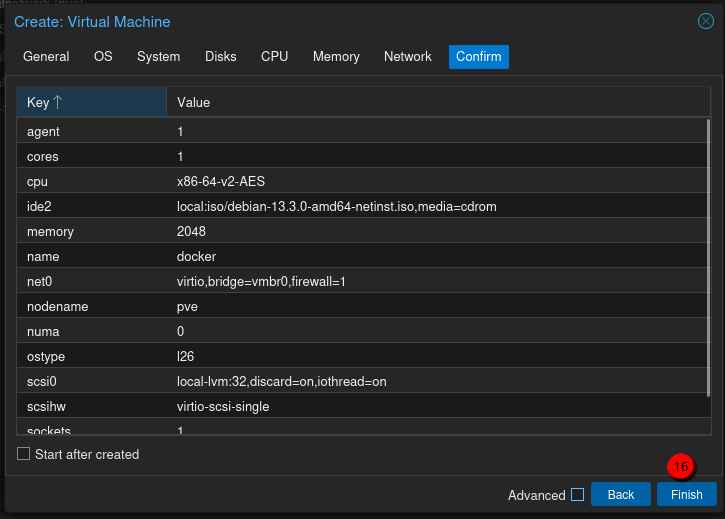This screenshot has width=725, height=519.
Task: Click the scsi0 local-lvm row
Action: 360,381
